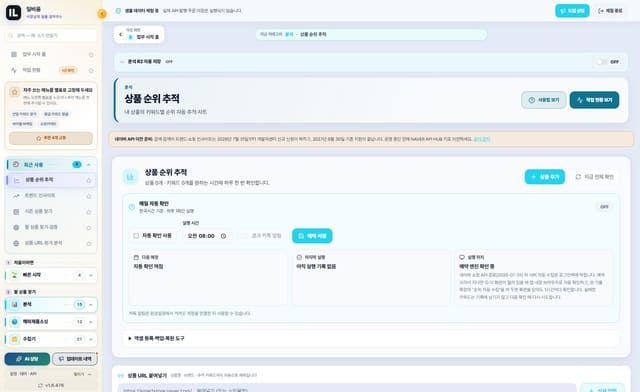Viewport: 640px width, 392px height.
Task: Click the 최근 사용 history icon
Action: [16, 165]
